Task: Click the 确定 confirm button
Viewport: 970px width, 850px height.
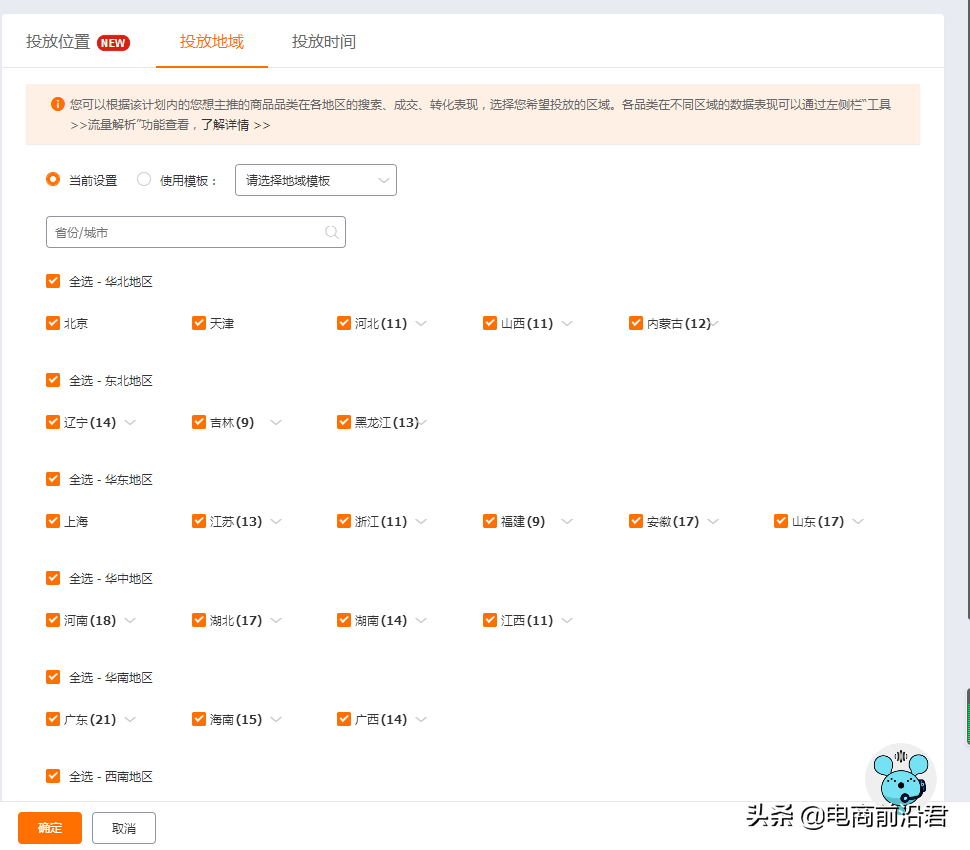Action: pos(48,828)
